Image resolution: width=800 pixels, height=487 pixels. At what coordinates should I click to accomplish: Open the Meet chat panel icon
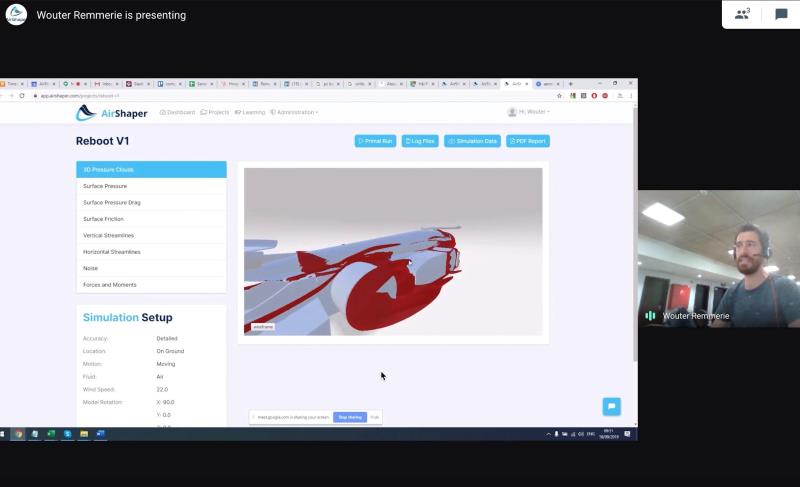(x=781, y=14)
